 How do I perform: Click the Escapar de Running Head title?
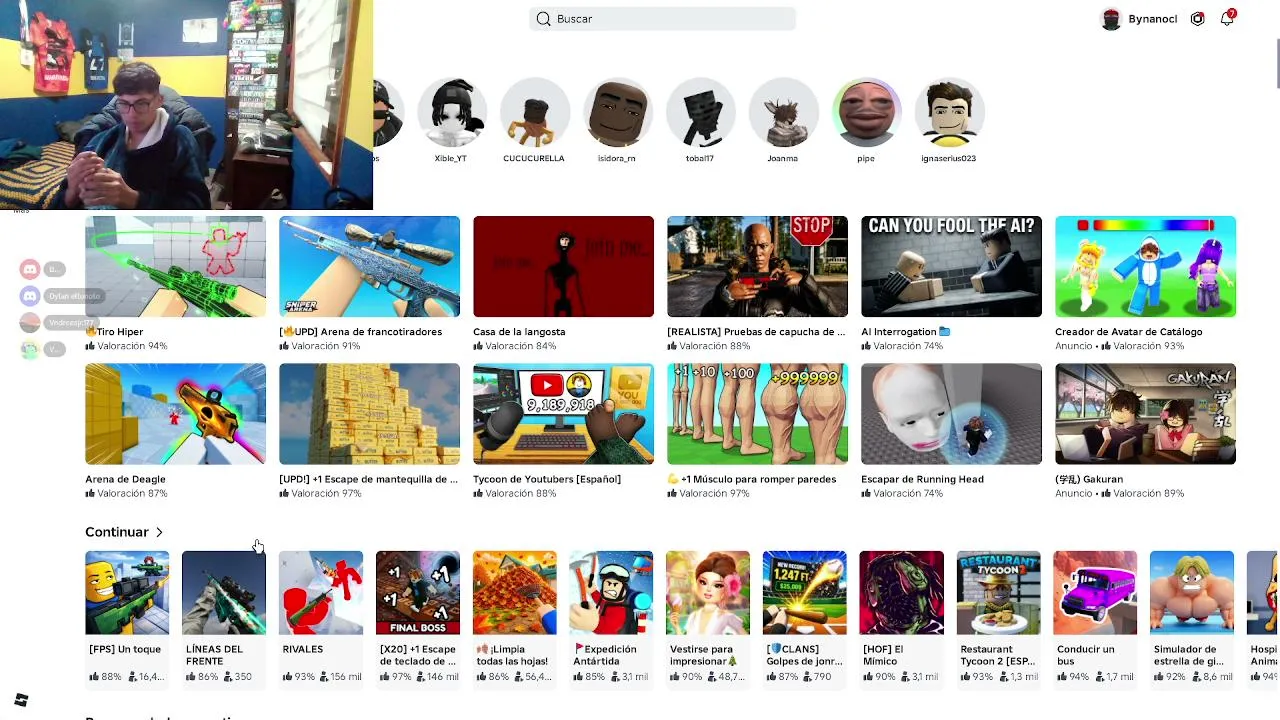922,479
